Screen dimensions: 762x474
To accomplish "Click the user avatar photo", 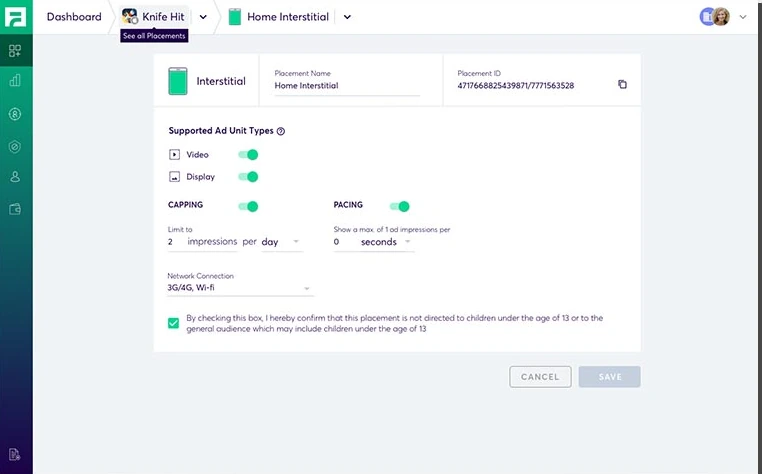I will tap(721, 17).
